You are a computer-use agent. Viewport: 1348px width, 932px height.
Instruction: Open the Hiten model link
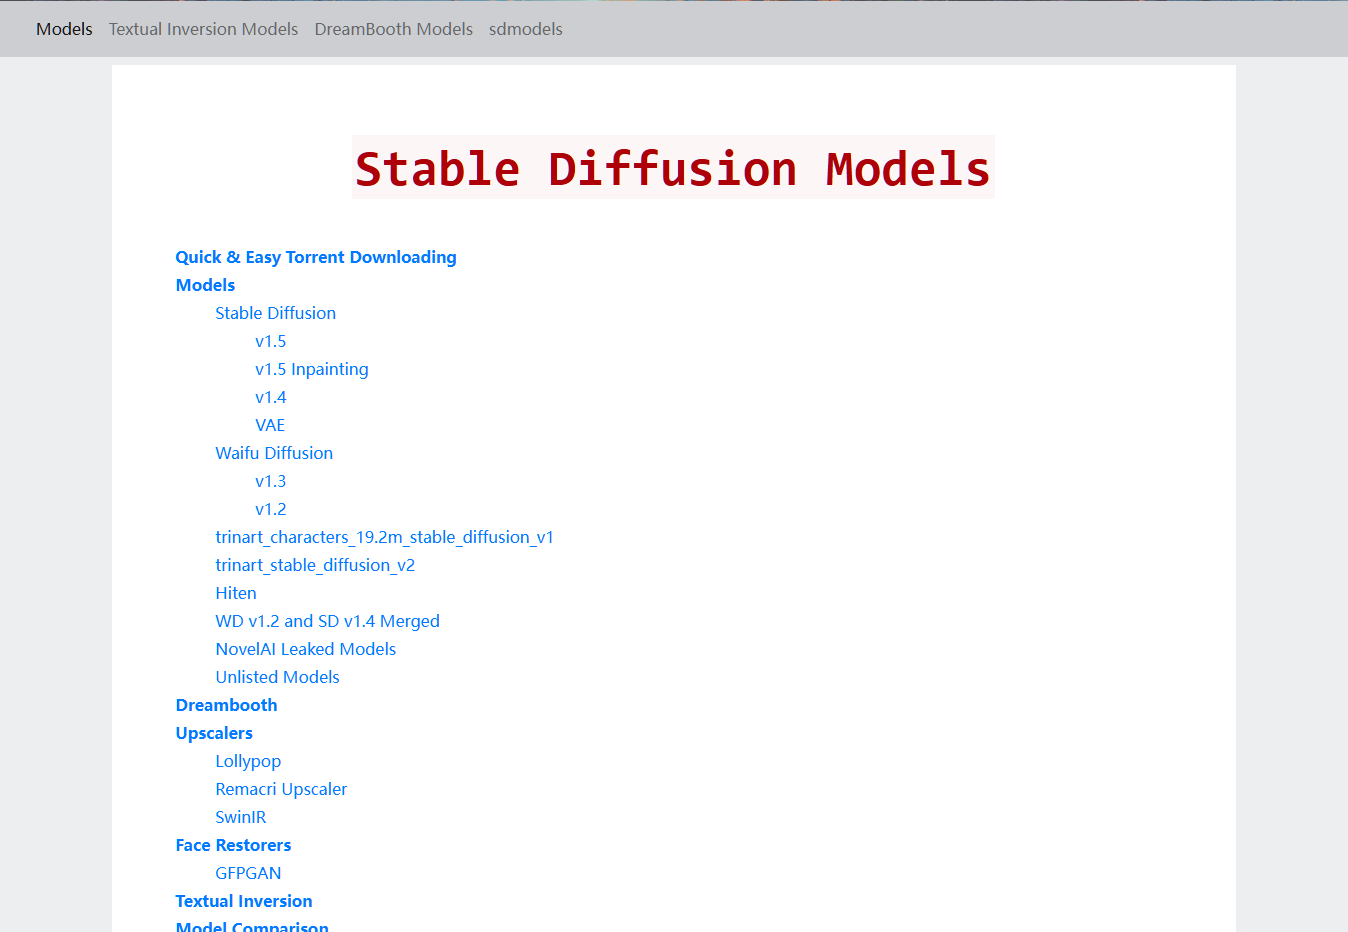click(236, 593)
